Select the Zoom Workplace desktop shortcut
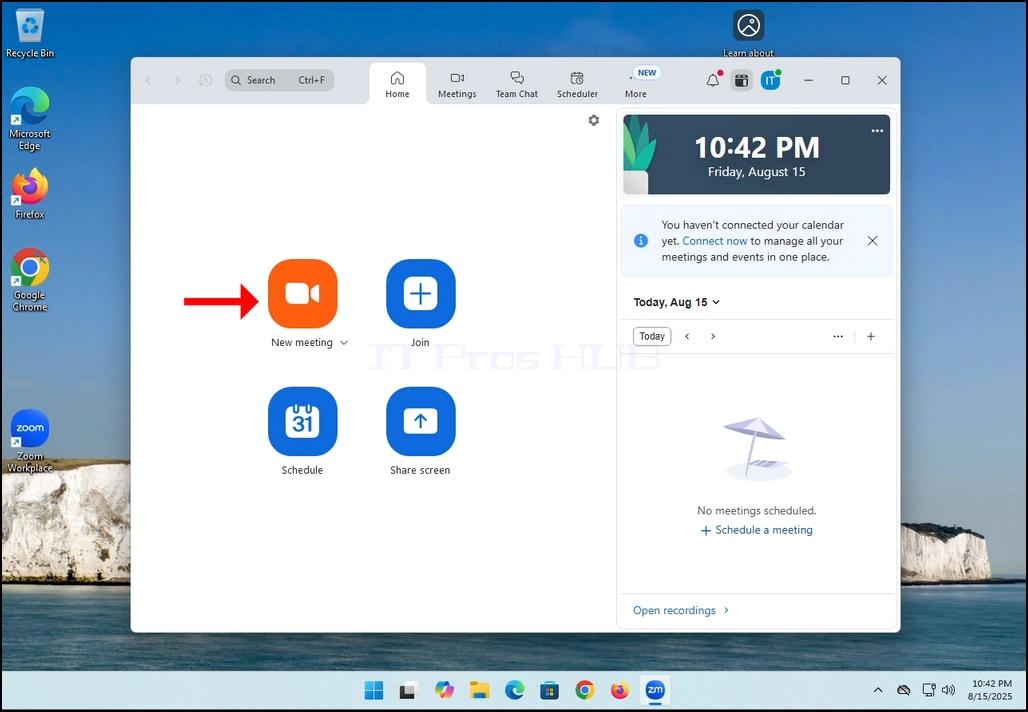 [30, 441]
